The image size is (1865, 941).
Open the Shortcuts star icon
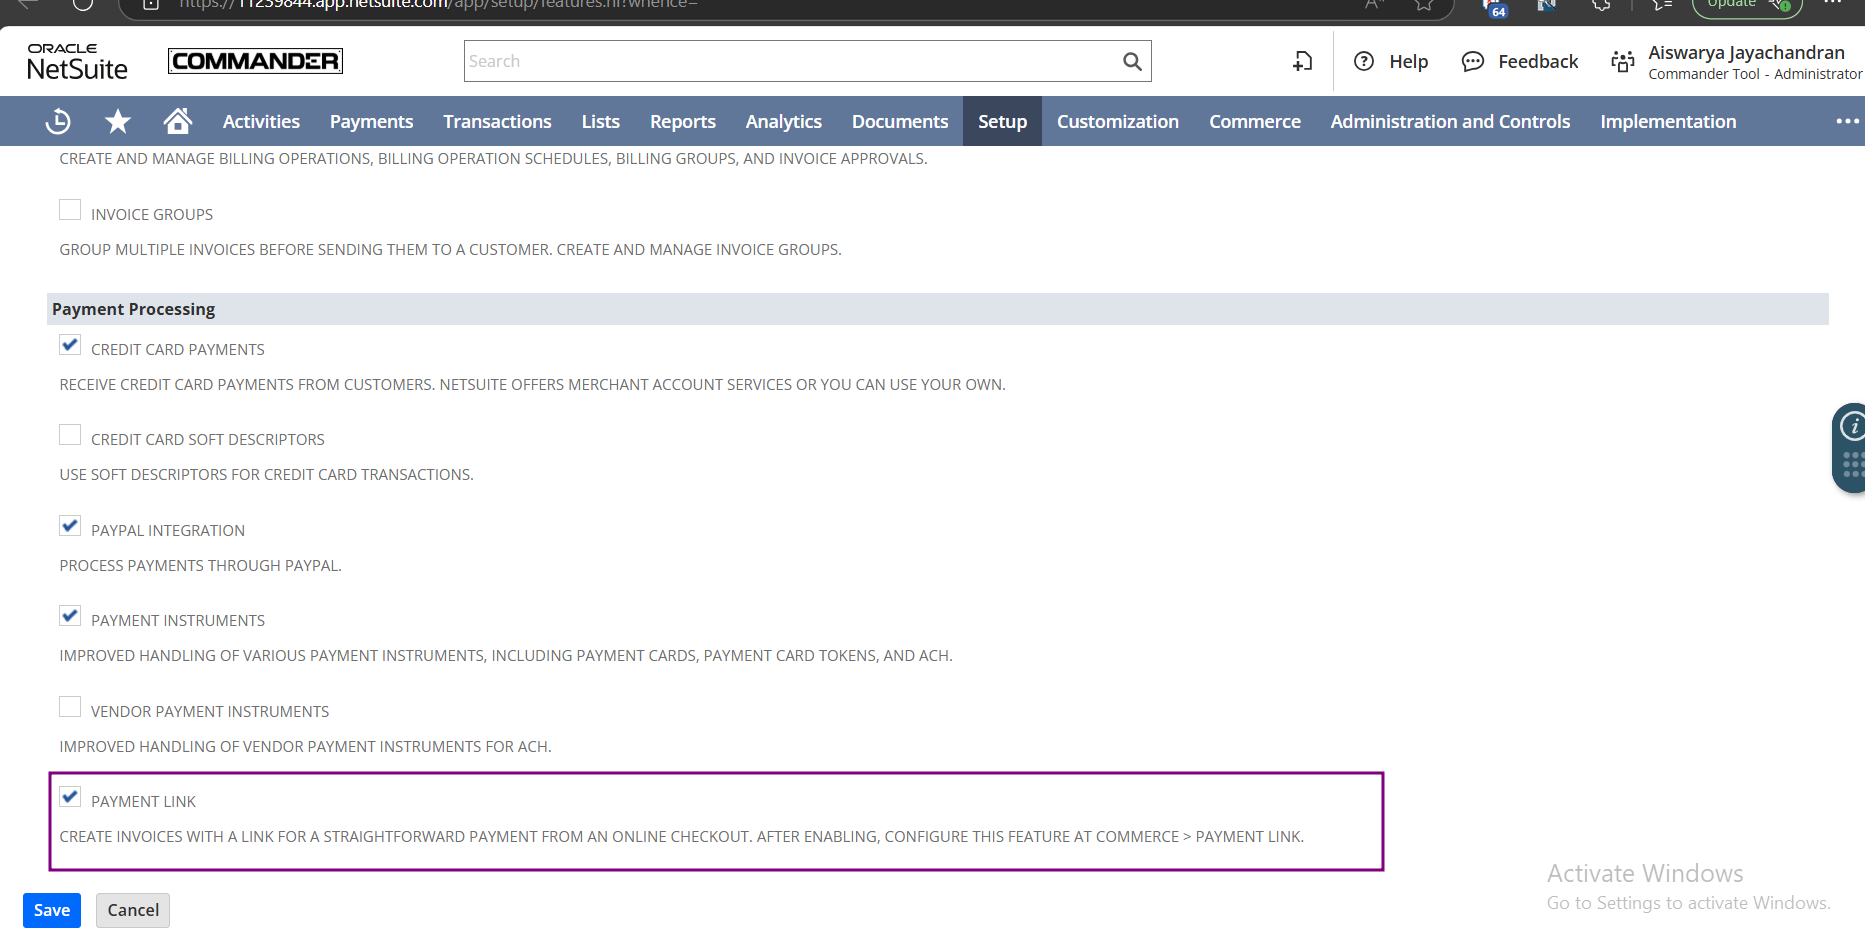coord(118,121)
